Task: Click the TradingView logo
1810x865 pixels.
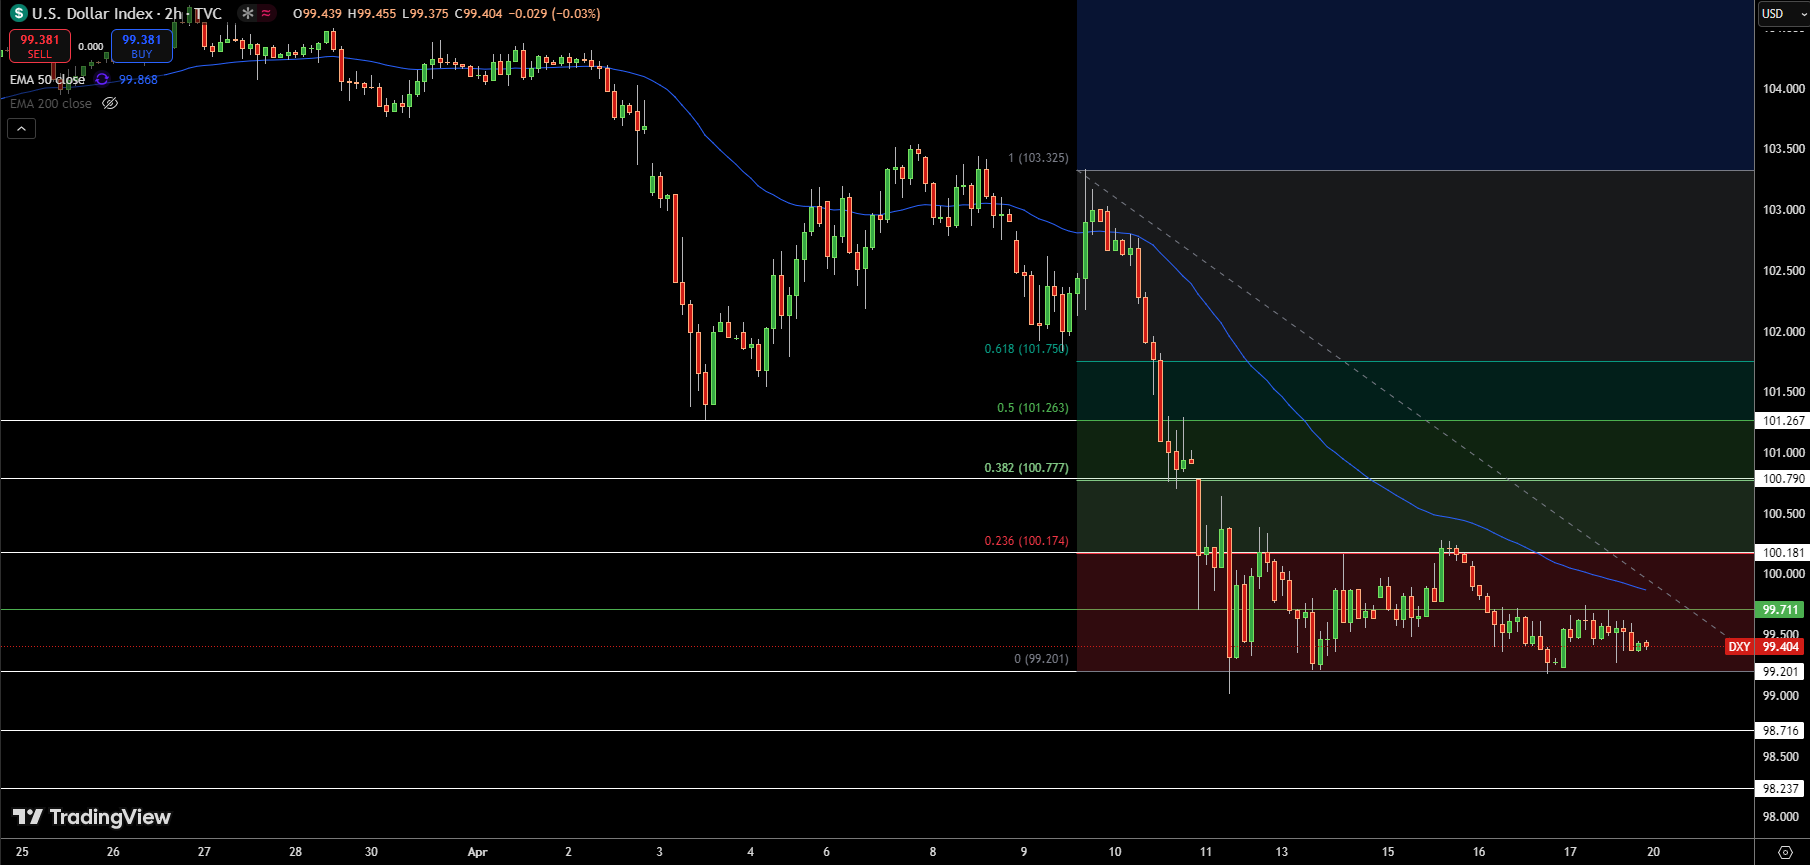Action: pyautogui.click(x=92, y=817)
